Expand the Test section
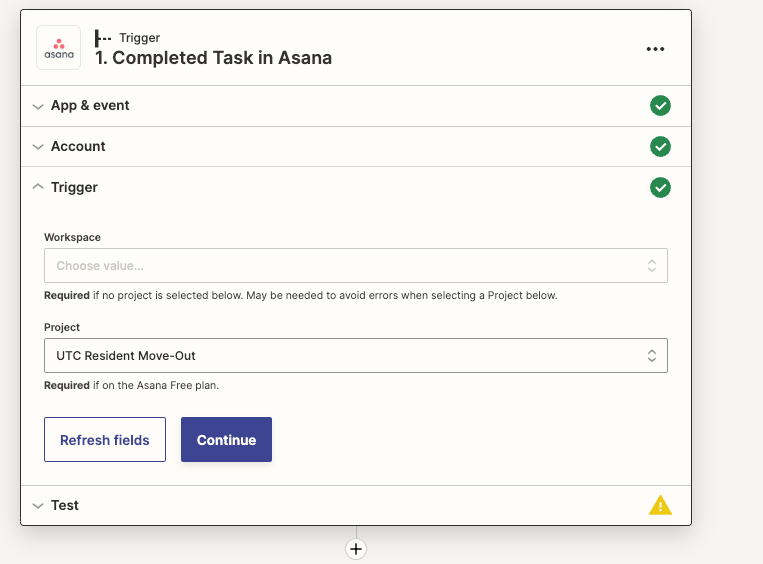The height and width of the screenshot is (564, 763). [x=356, y=506]
